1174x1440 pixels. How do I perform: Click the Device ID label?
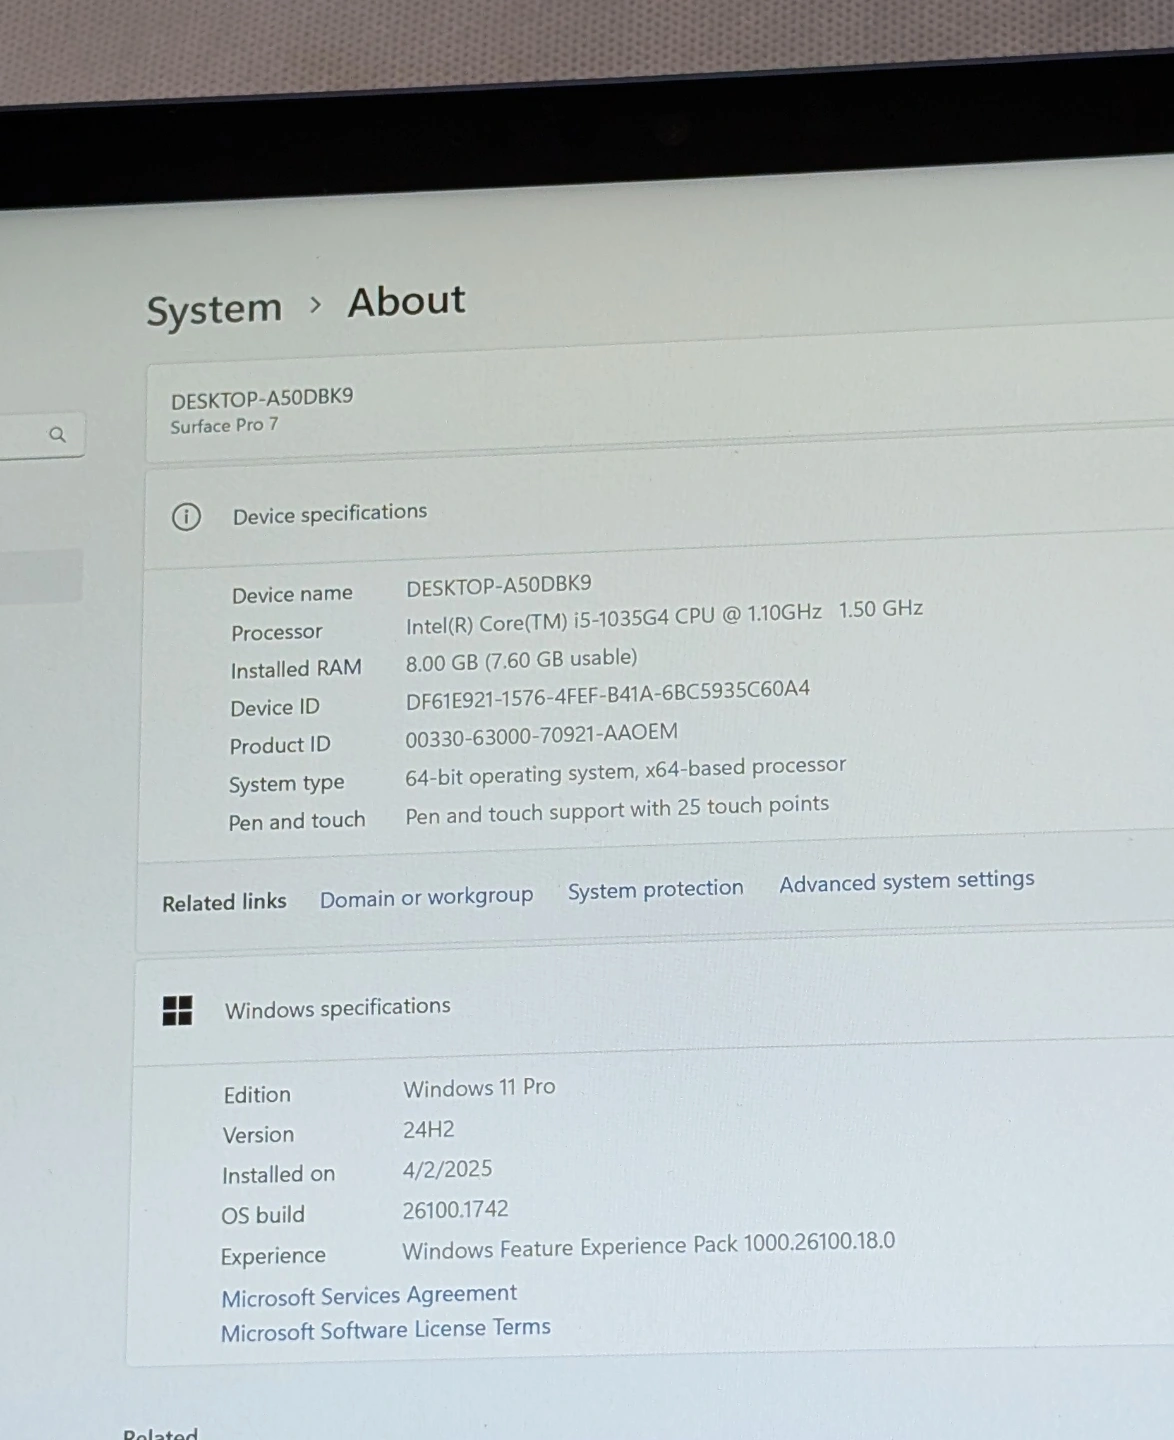[275, 707]
